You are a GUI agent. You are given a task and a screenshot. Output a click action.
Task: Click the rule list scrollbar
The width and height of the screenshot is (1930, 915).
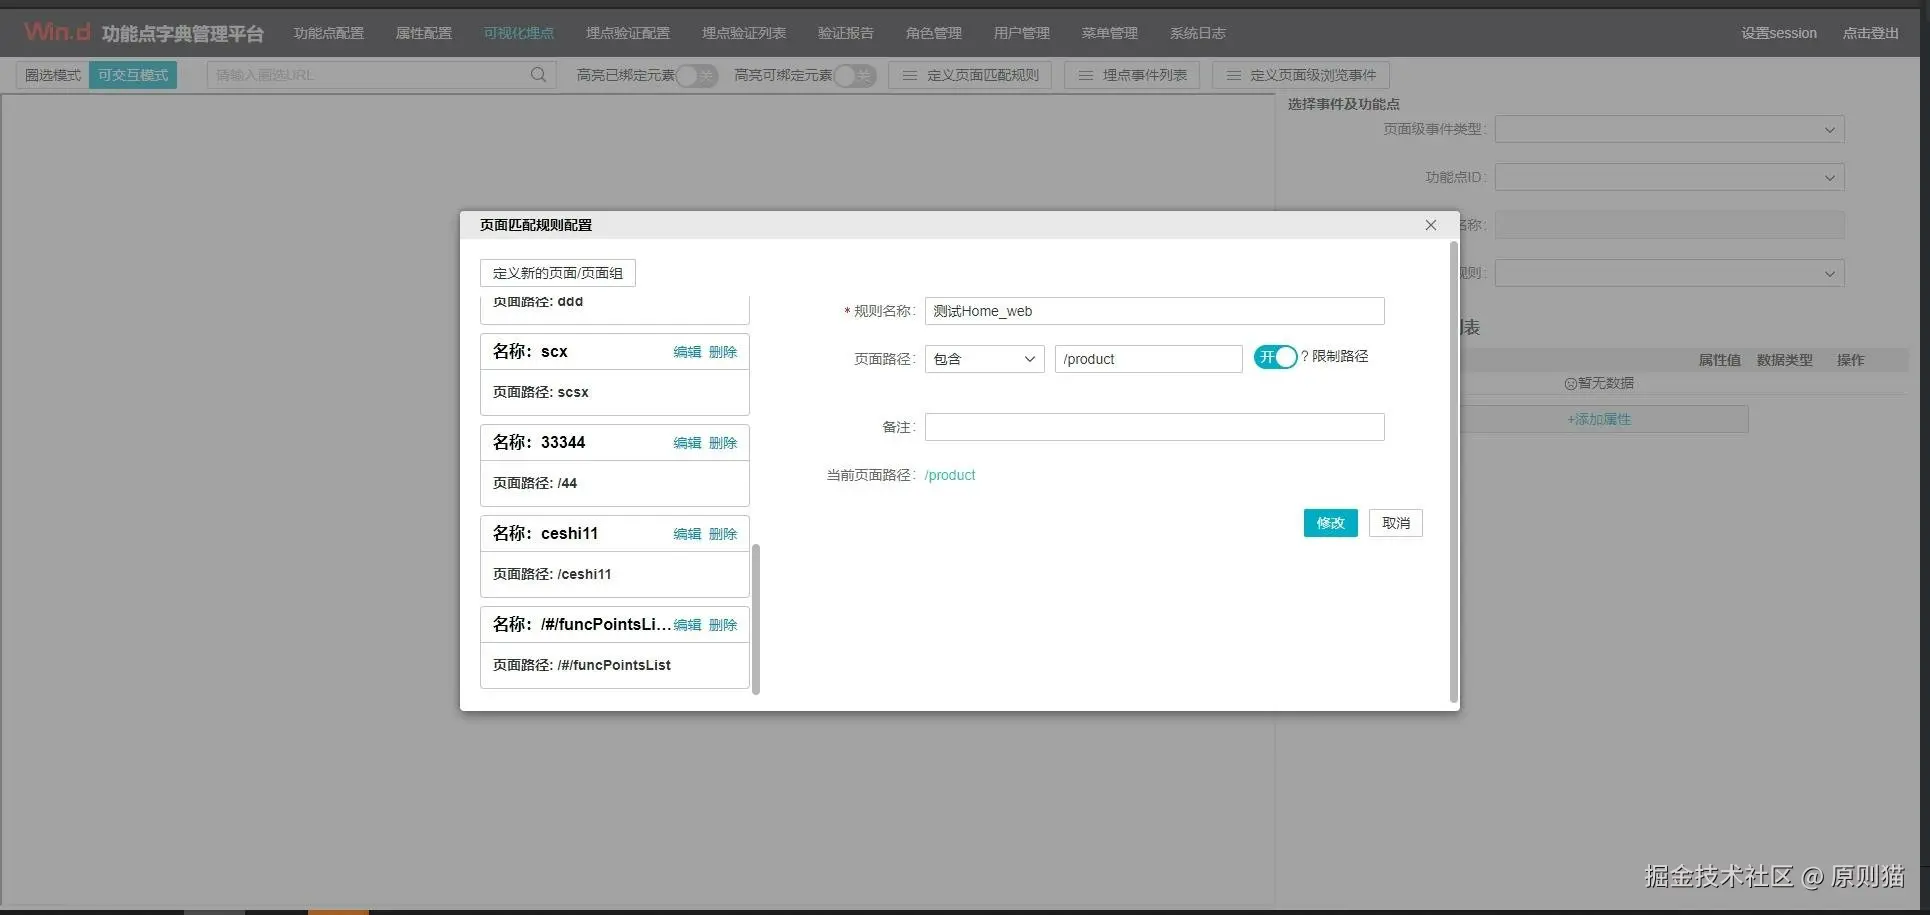(x=756, y=619)
